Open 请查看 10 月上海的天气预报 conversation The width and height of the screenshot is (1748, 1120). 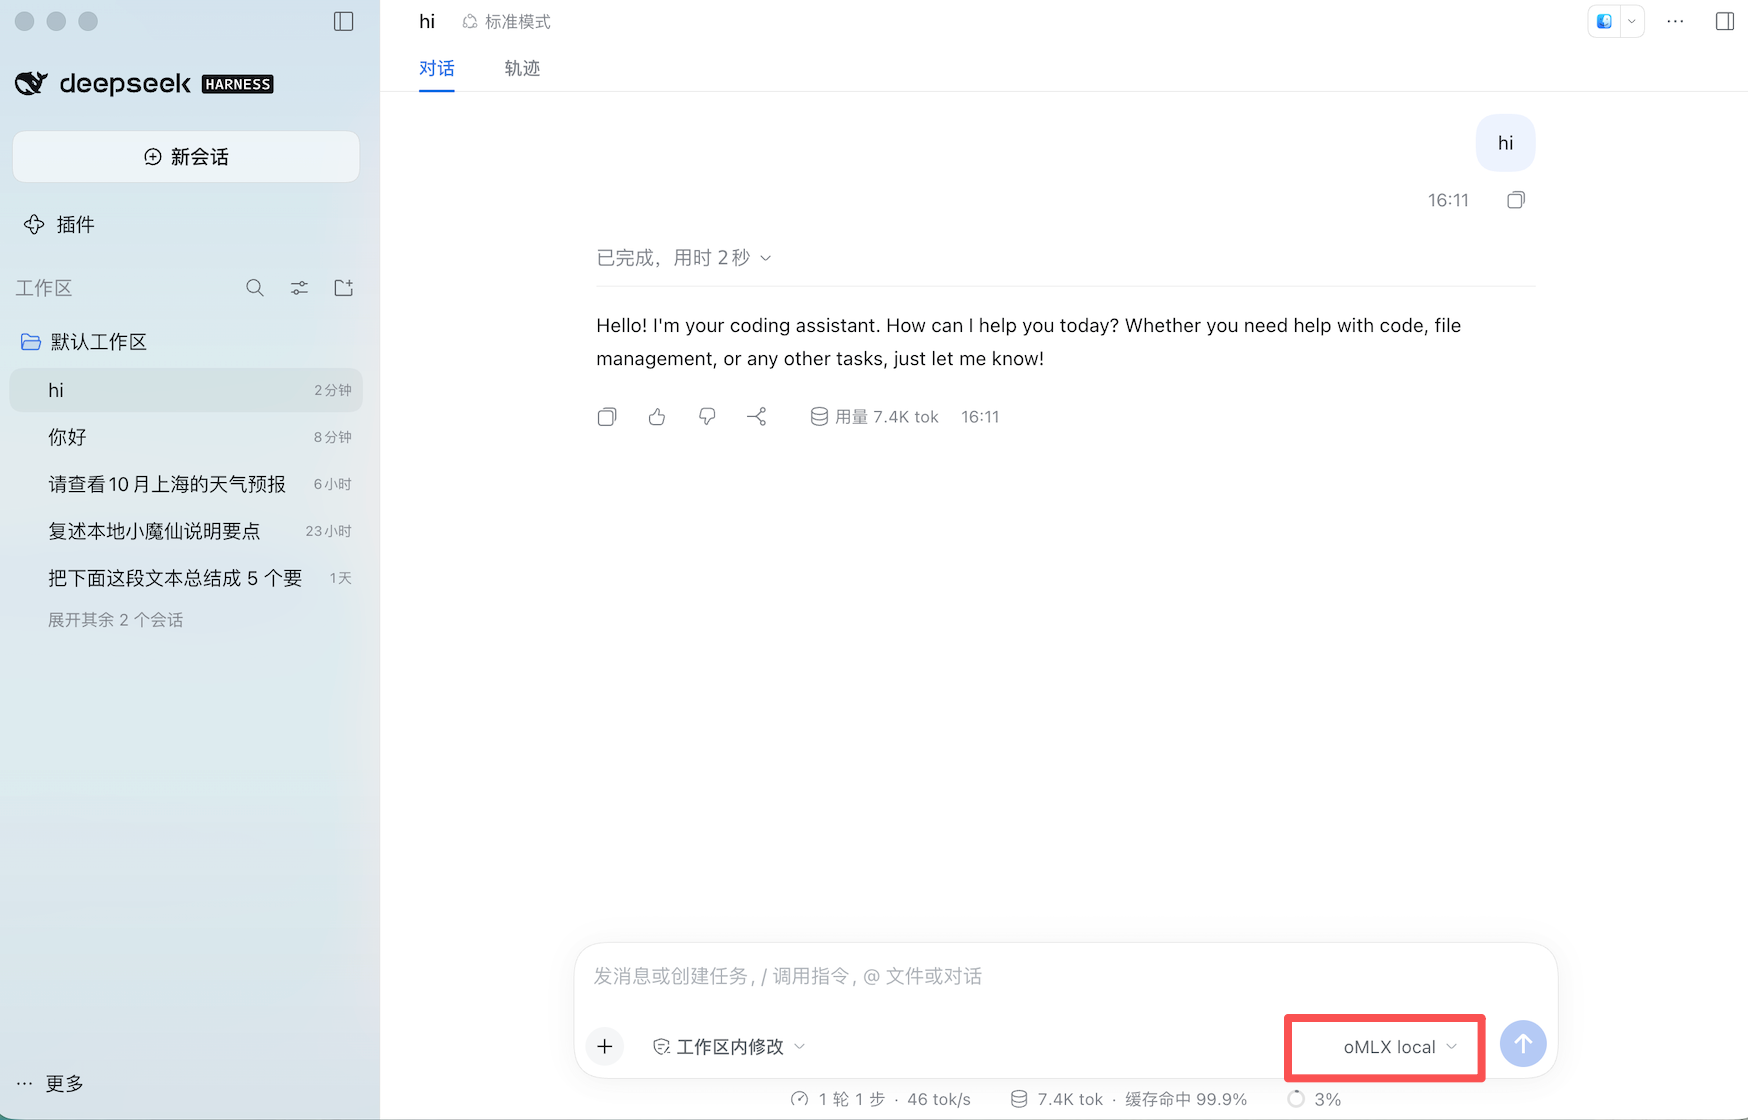coord(186,484)
